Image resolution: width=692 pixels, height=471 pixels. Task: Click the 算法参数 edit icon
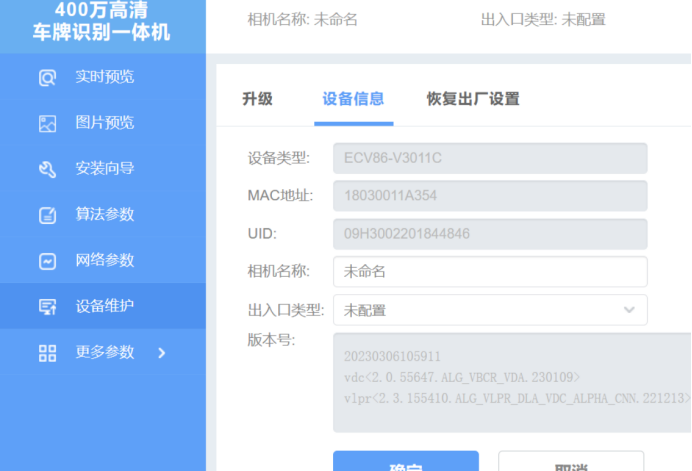[47, 215]
